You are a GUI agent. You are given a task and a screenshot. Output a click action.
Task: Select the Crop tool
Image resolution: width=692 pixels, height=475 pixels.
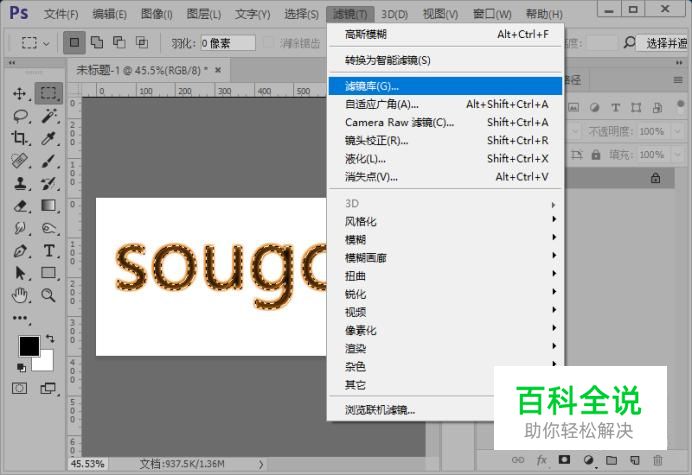point(20,139)
